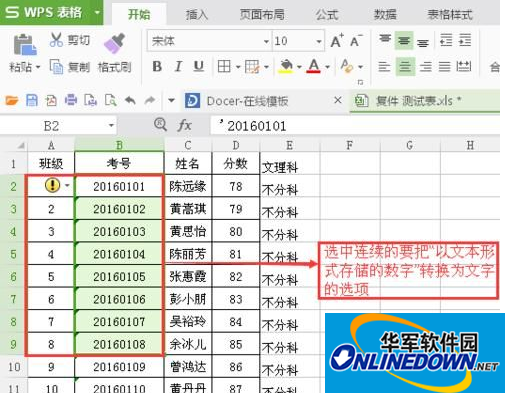Align text left
Image resolution: width=505 pixels, height=393 pixels.
[384, 66]
